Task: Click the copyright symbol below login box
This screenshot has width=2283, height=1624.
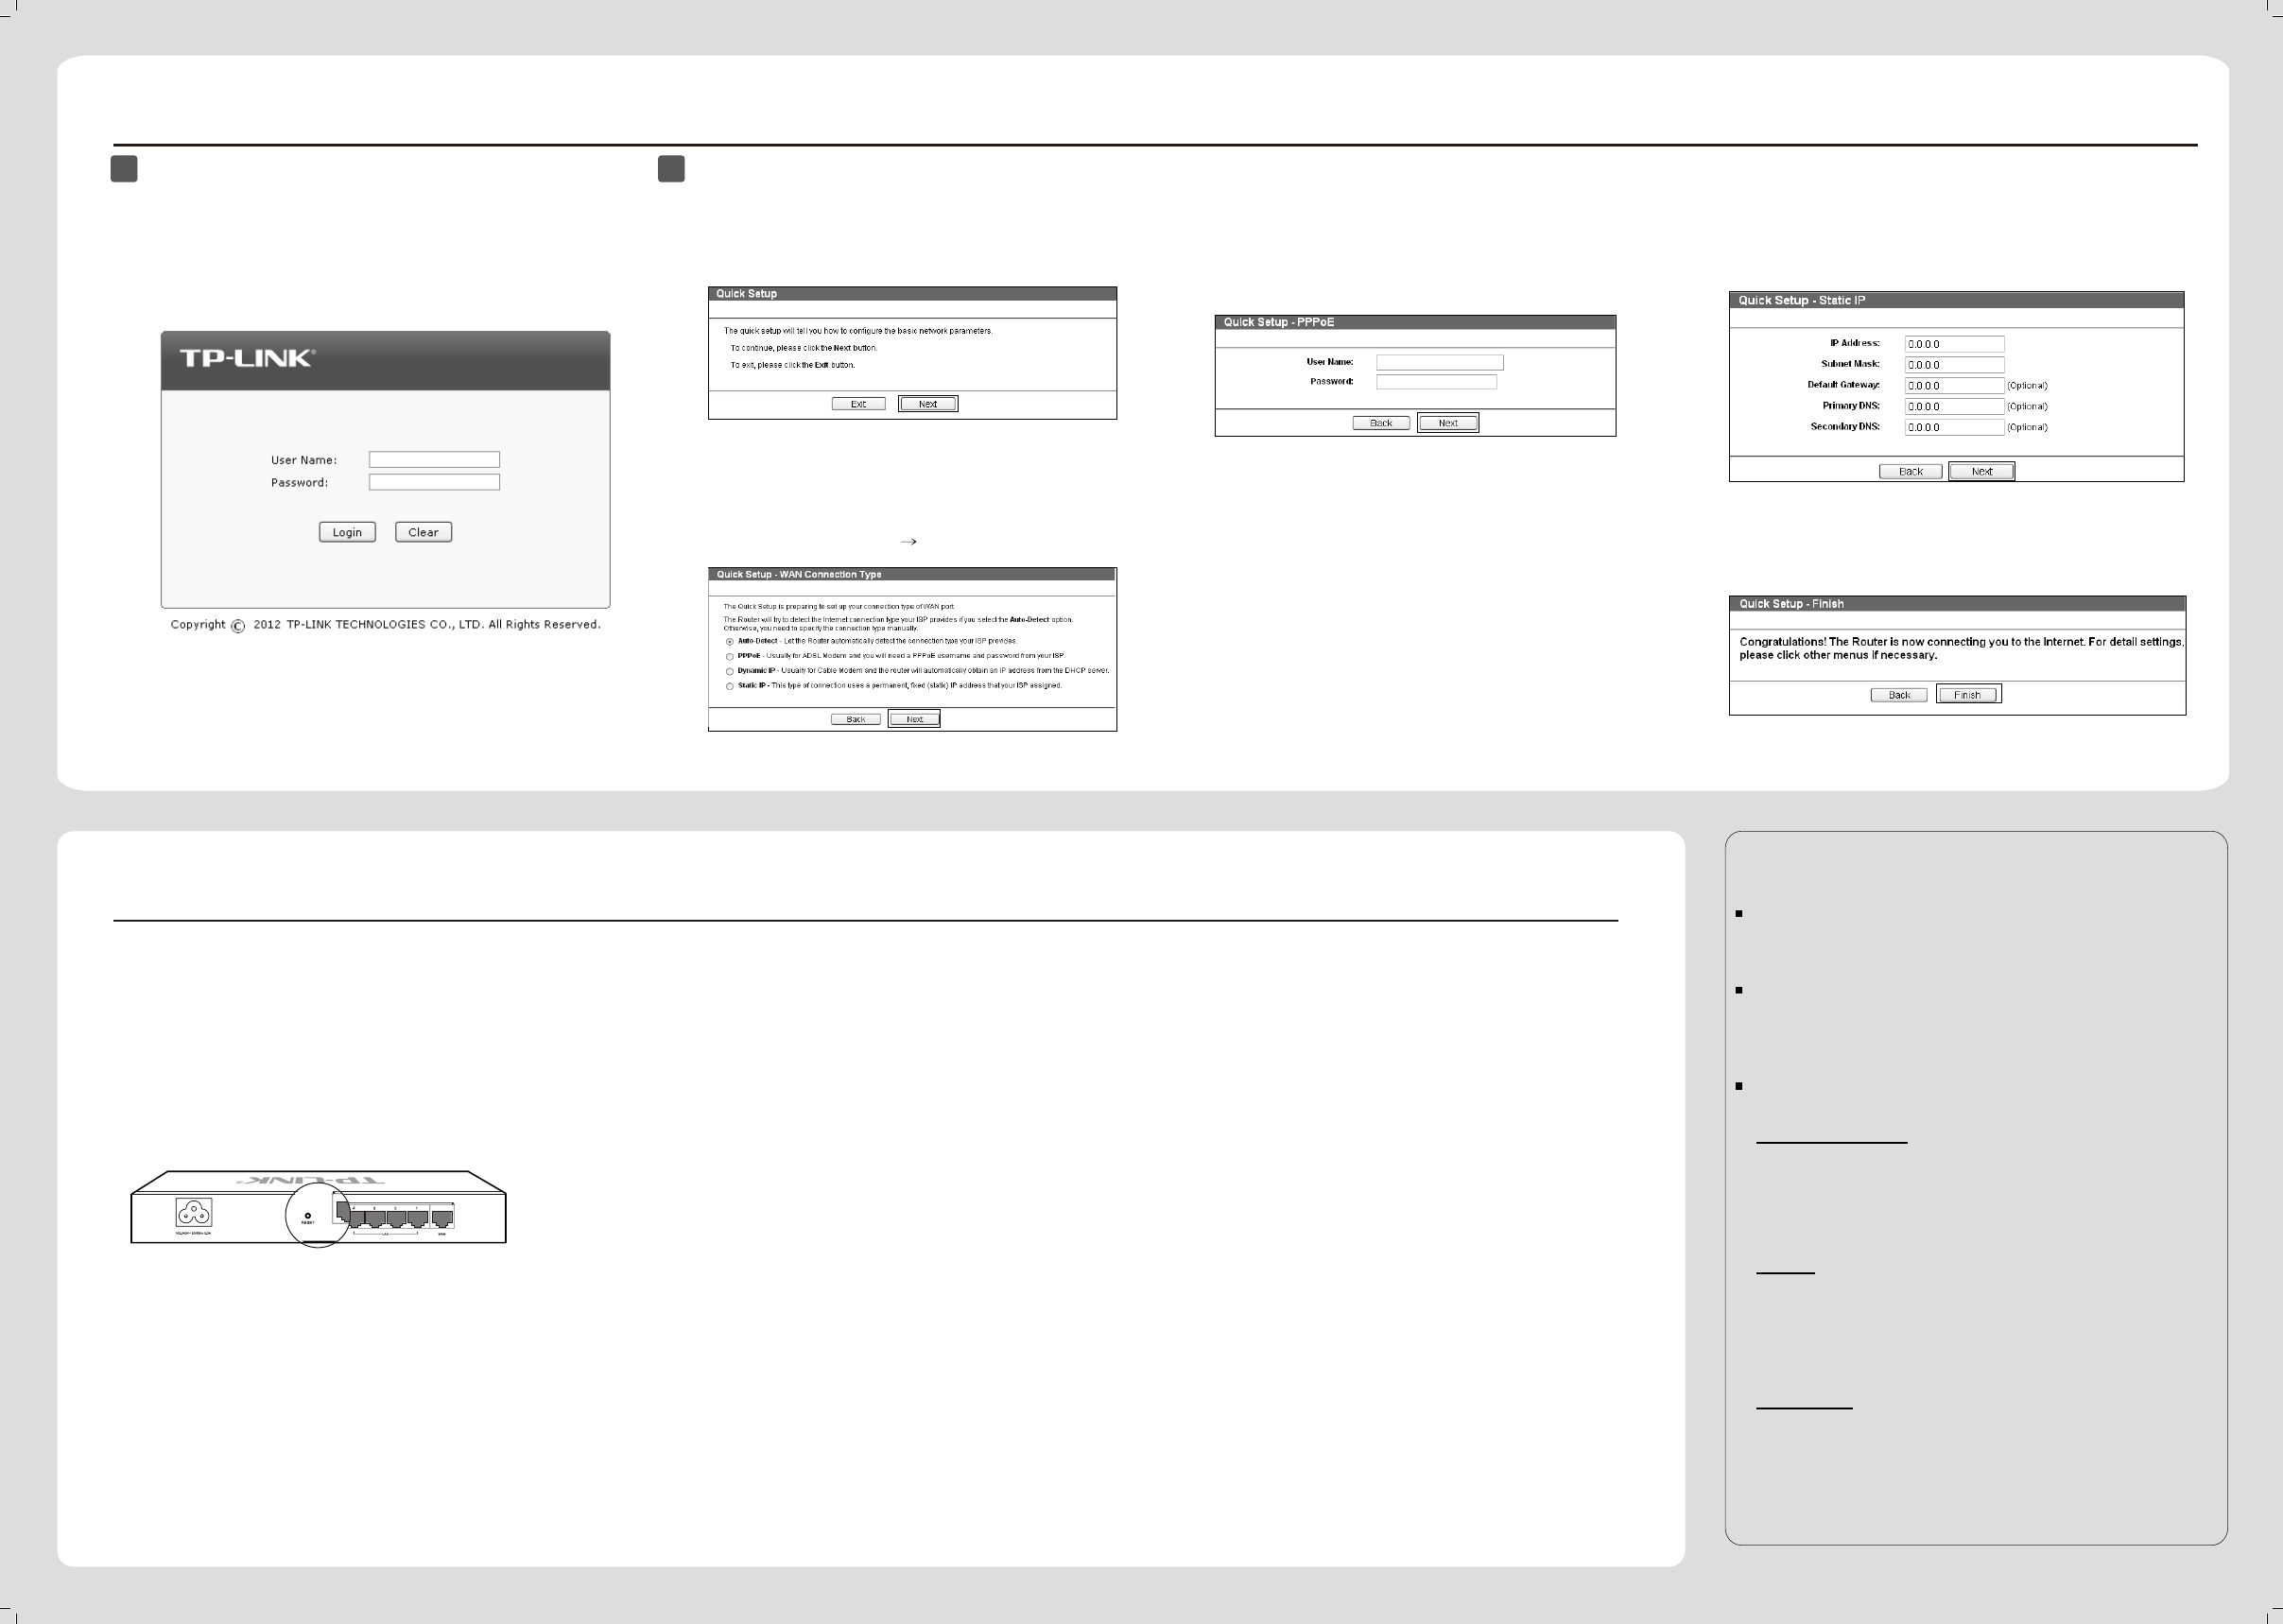Action: [x=238, y=626]
